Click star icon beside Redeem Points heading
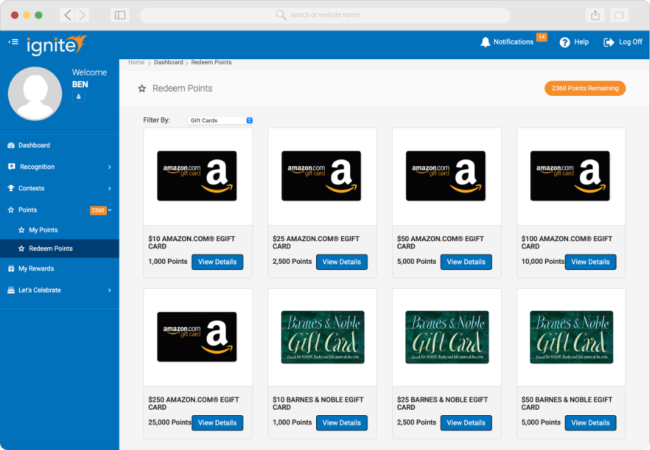Screen dimensions: 650x450 click(142, 89)
